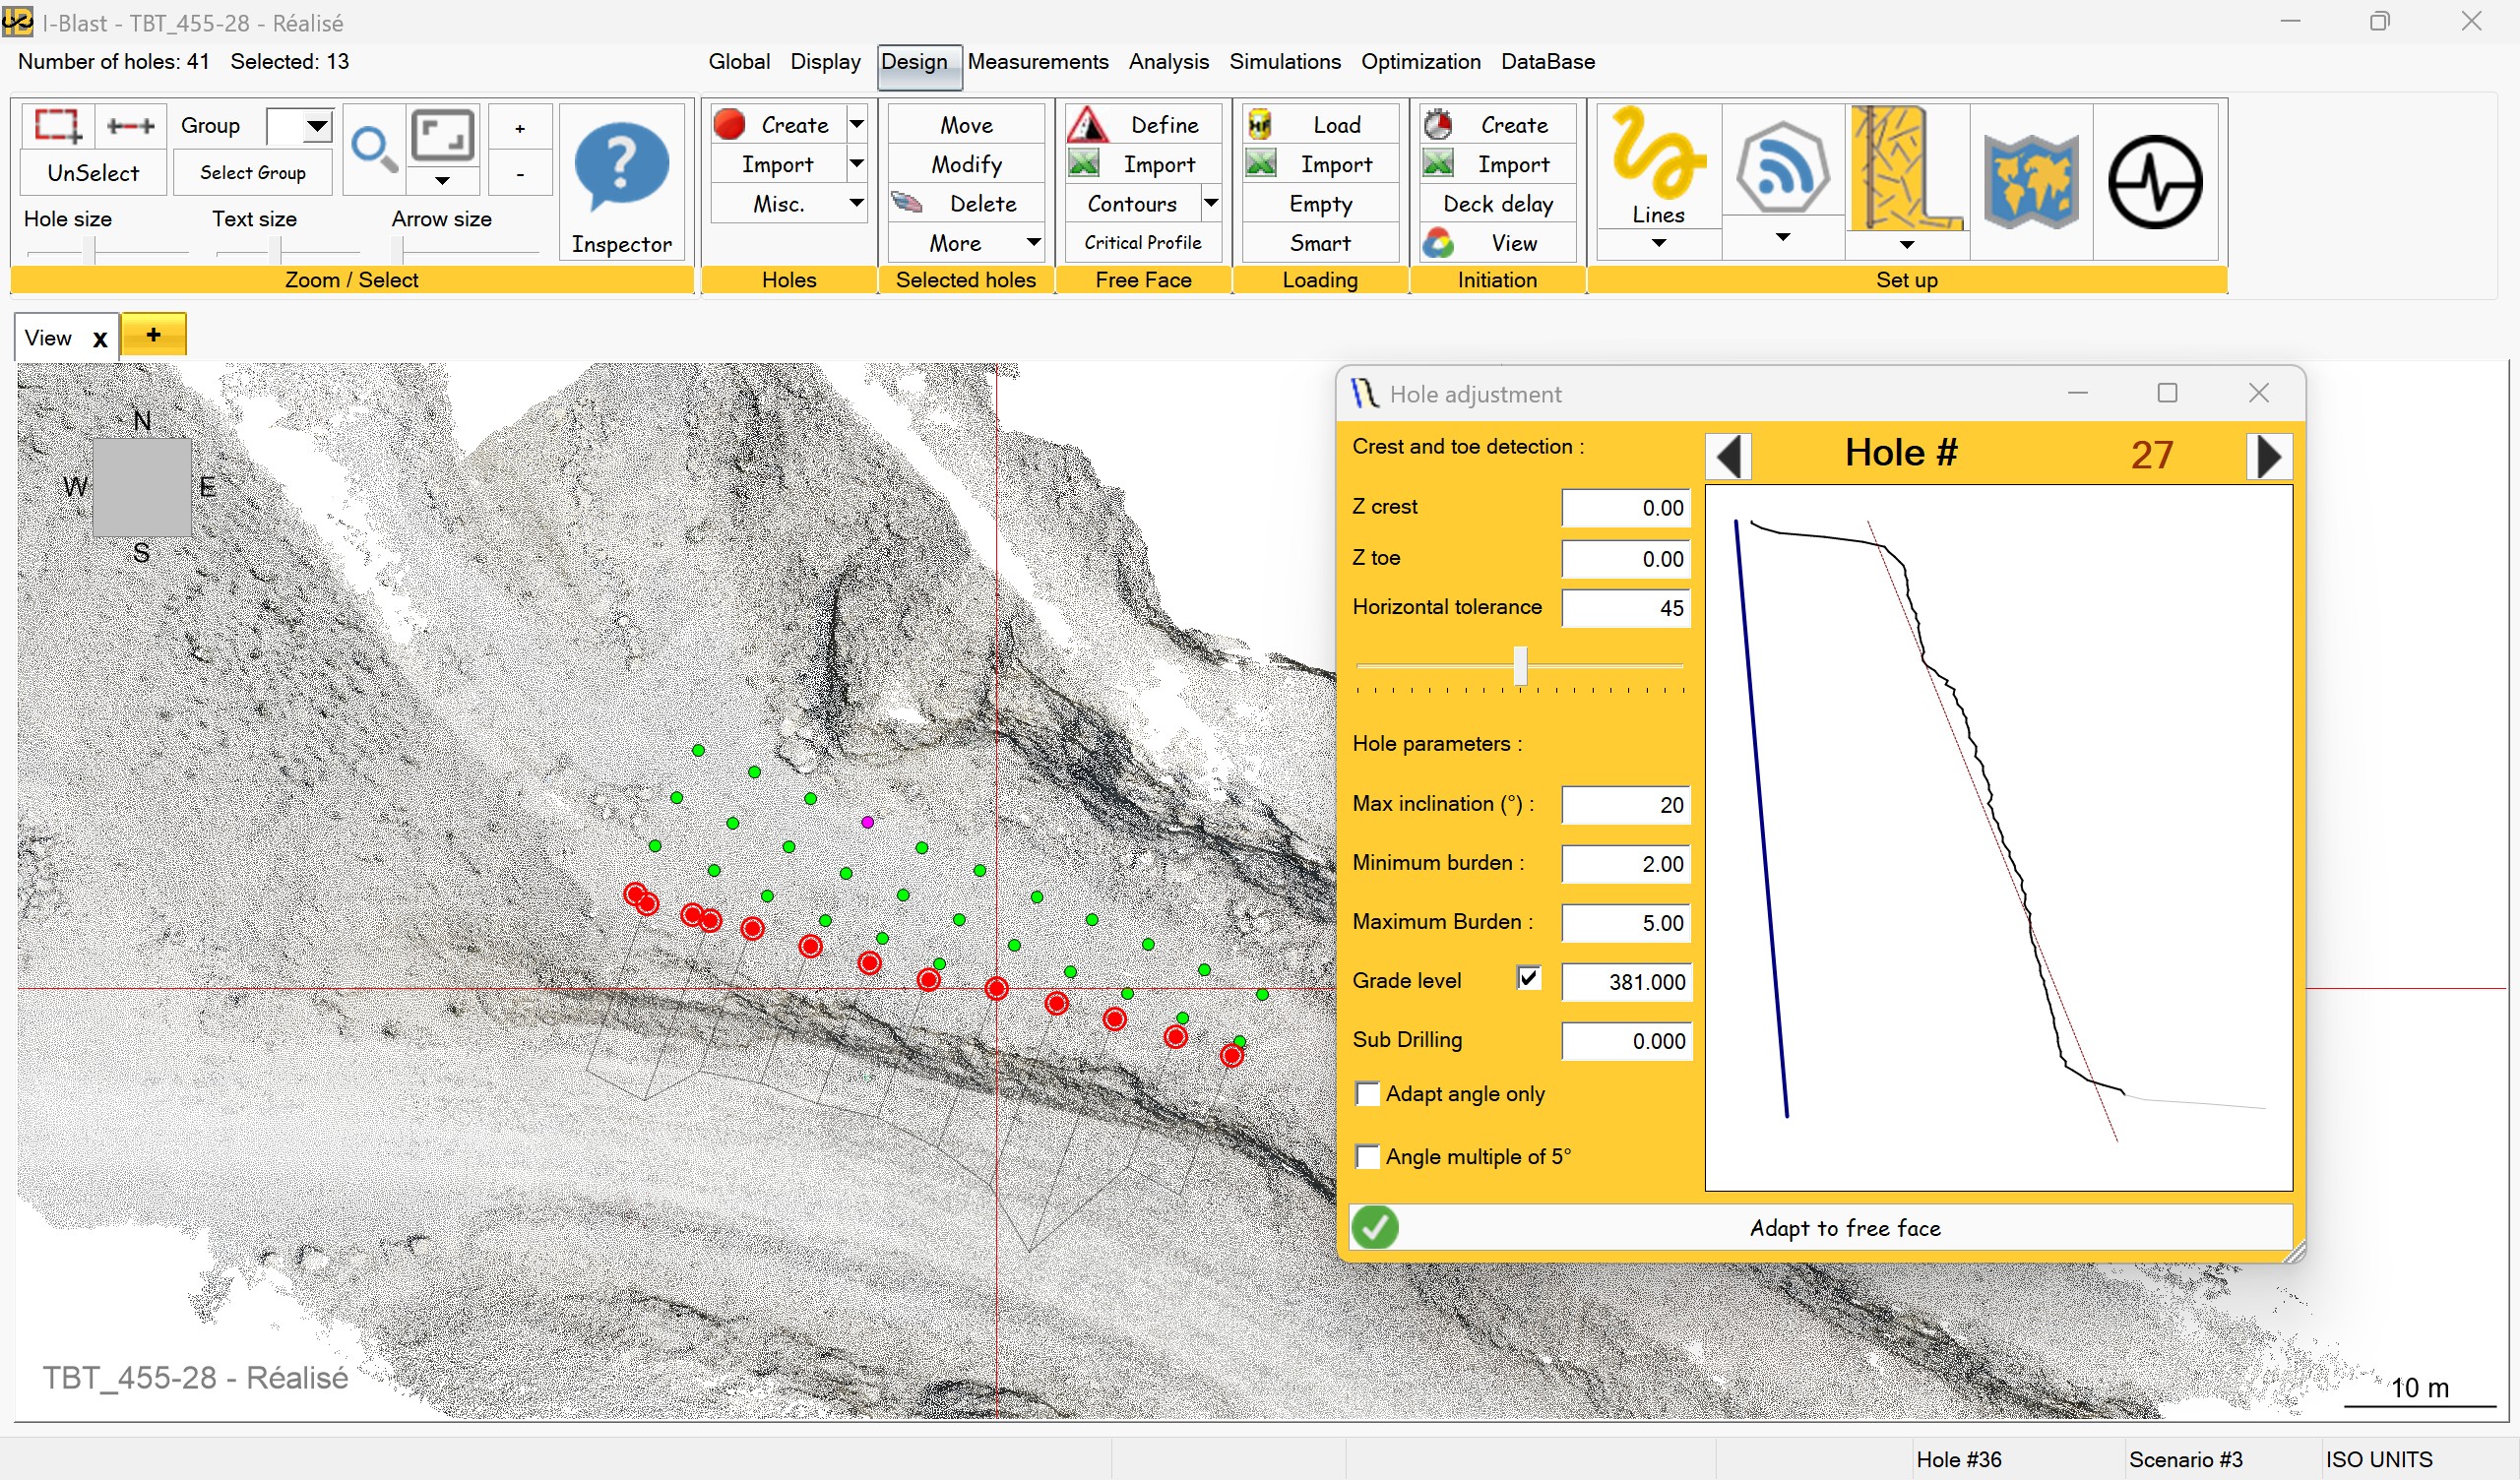Go to next hole with right arrow
Image resolution: width=2520 pixels, height=1480 pixels.
(2268, 456)
